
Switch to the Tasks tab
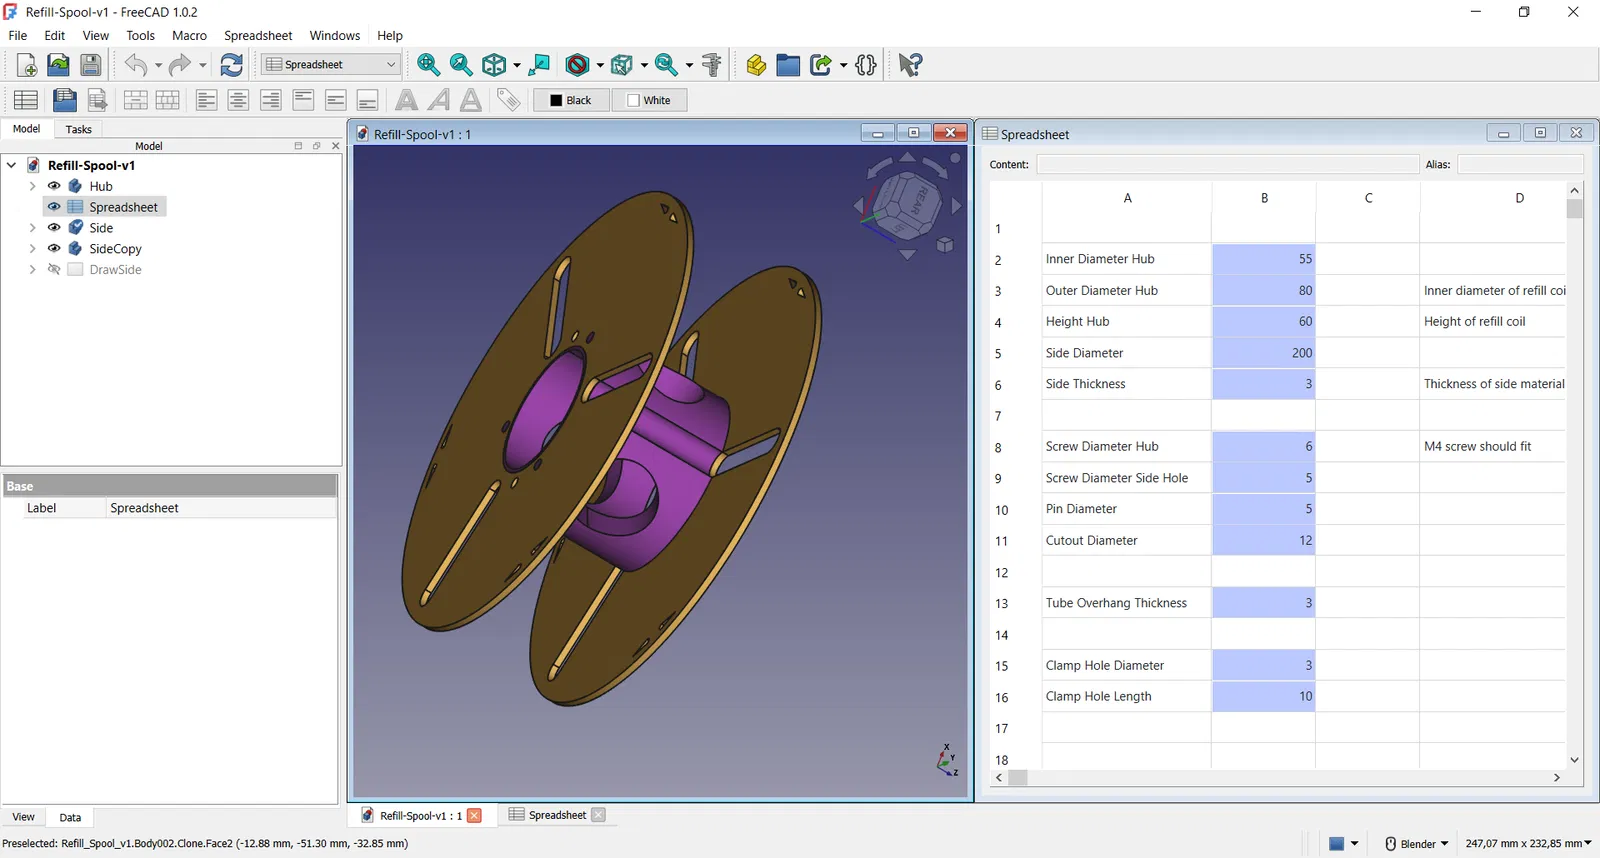point(78,129)
